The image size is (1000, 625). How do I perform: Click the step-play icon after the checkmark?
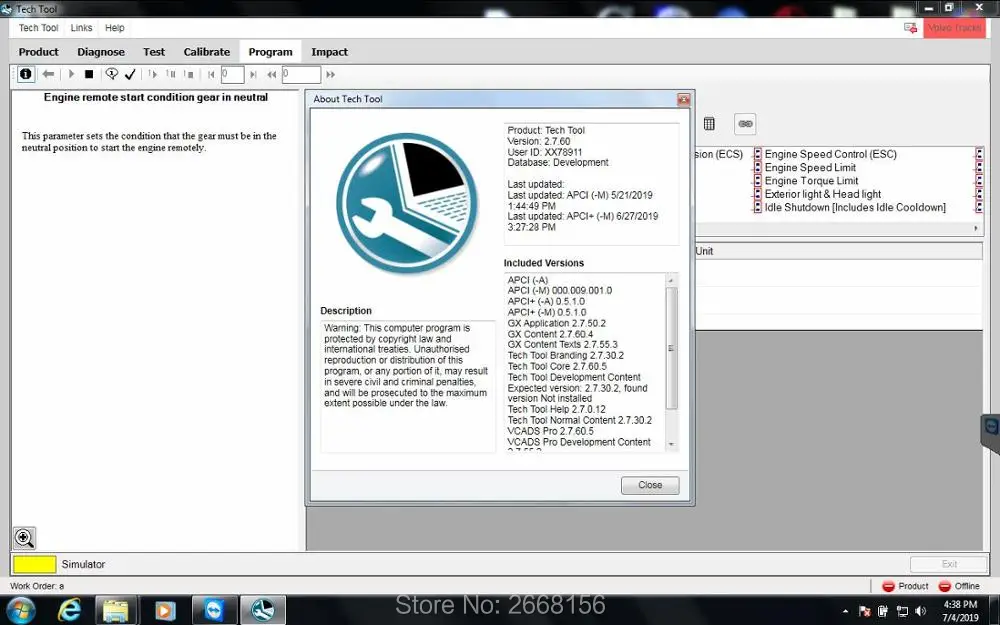(x=152, y=74)
